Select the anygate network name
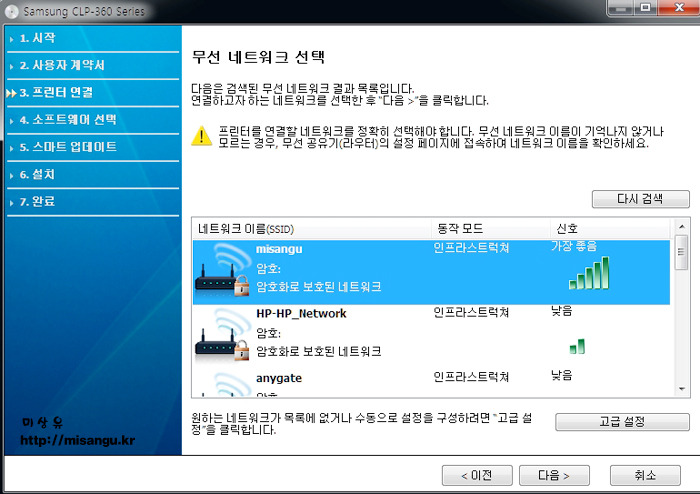 click(279, 378)
